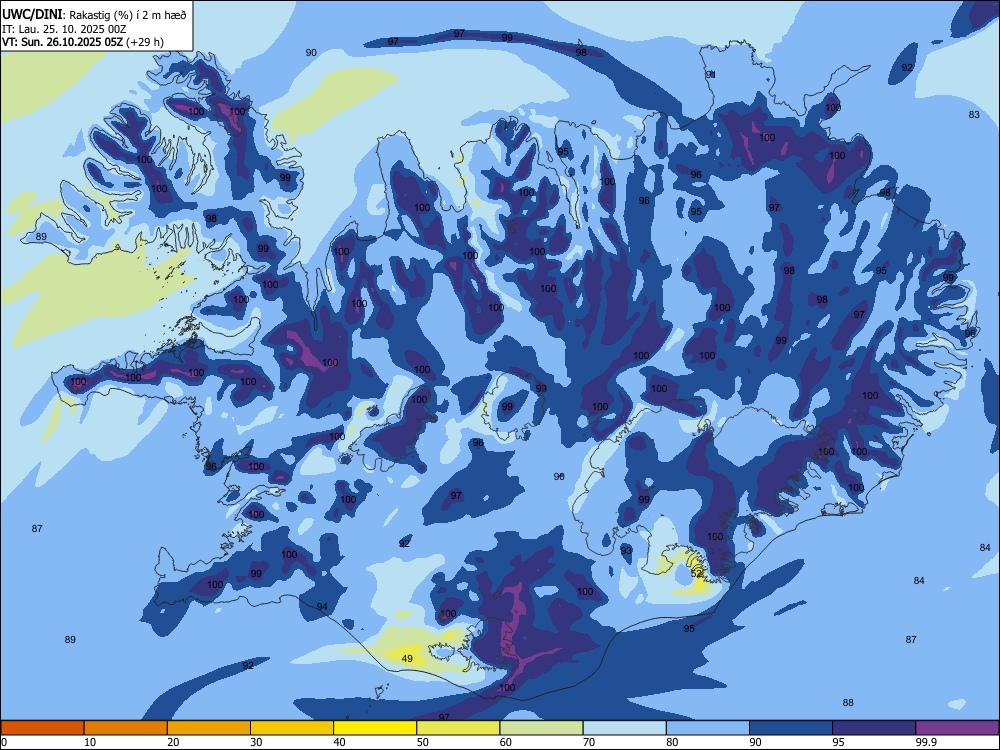Select the 70–80 light blue legend swatch
The height and width of the screenshot is (750, 1000).
pos(624,728)
